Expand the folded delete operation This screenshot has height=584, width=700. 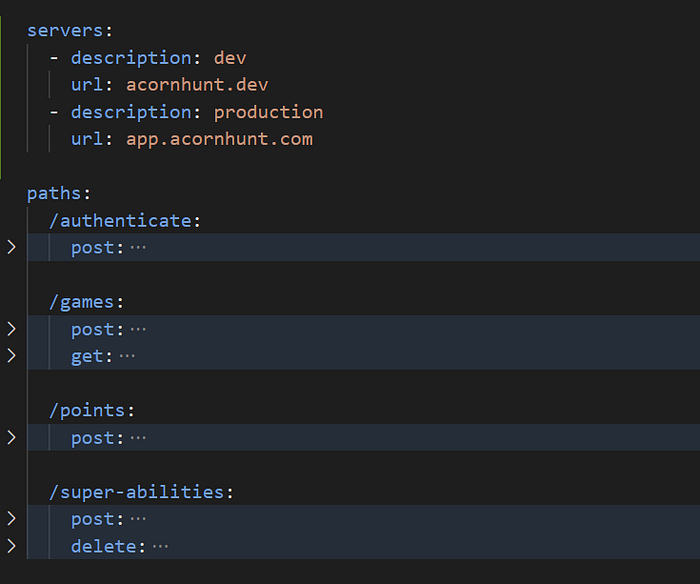(x=12, y=546)
